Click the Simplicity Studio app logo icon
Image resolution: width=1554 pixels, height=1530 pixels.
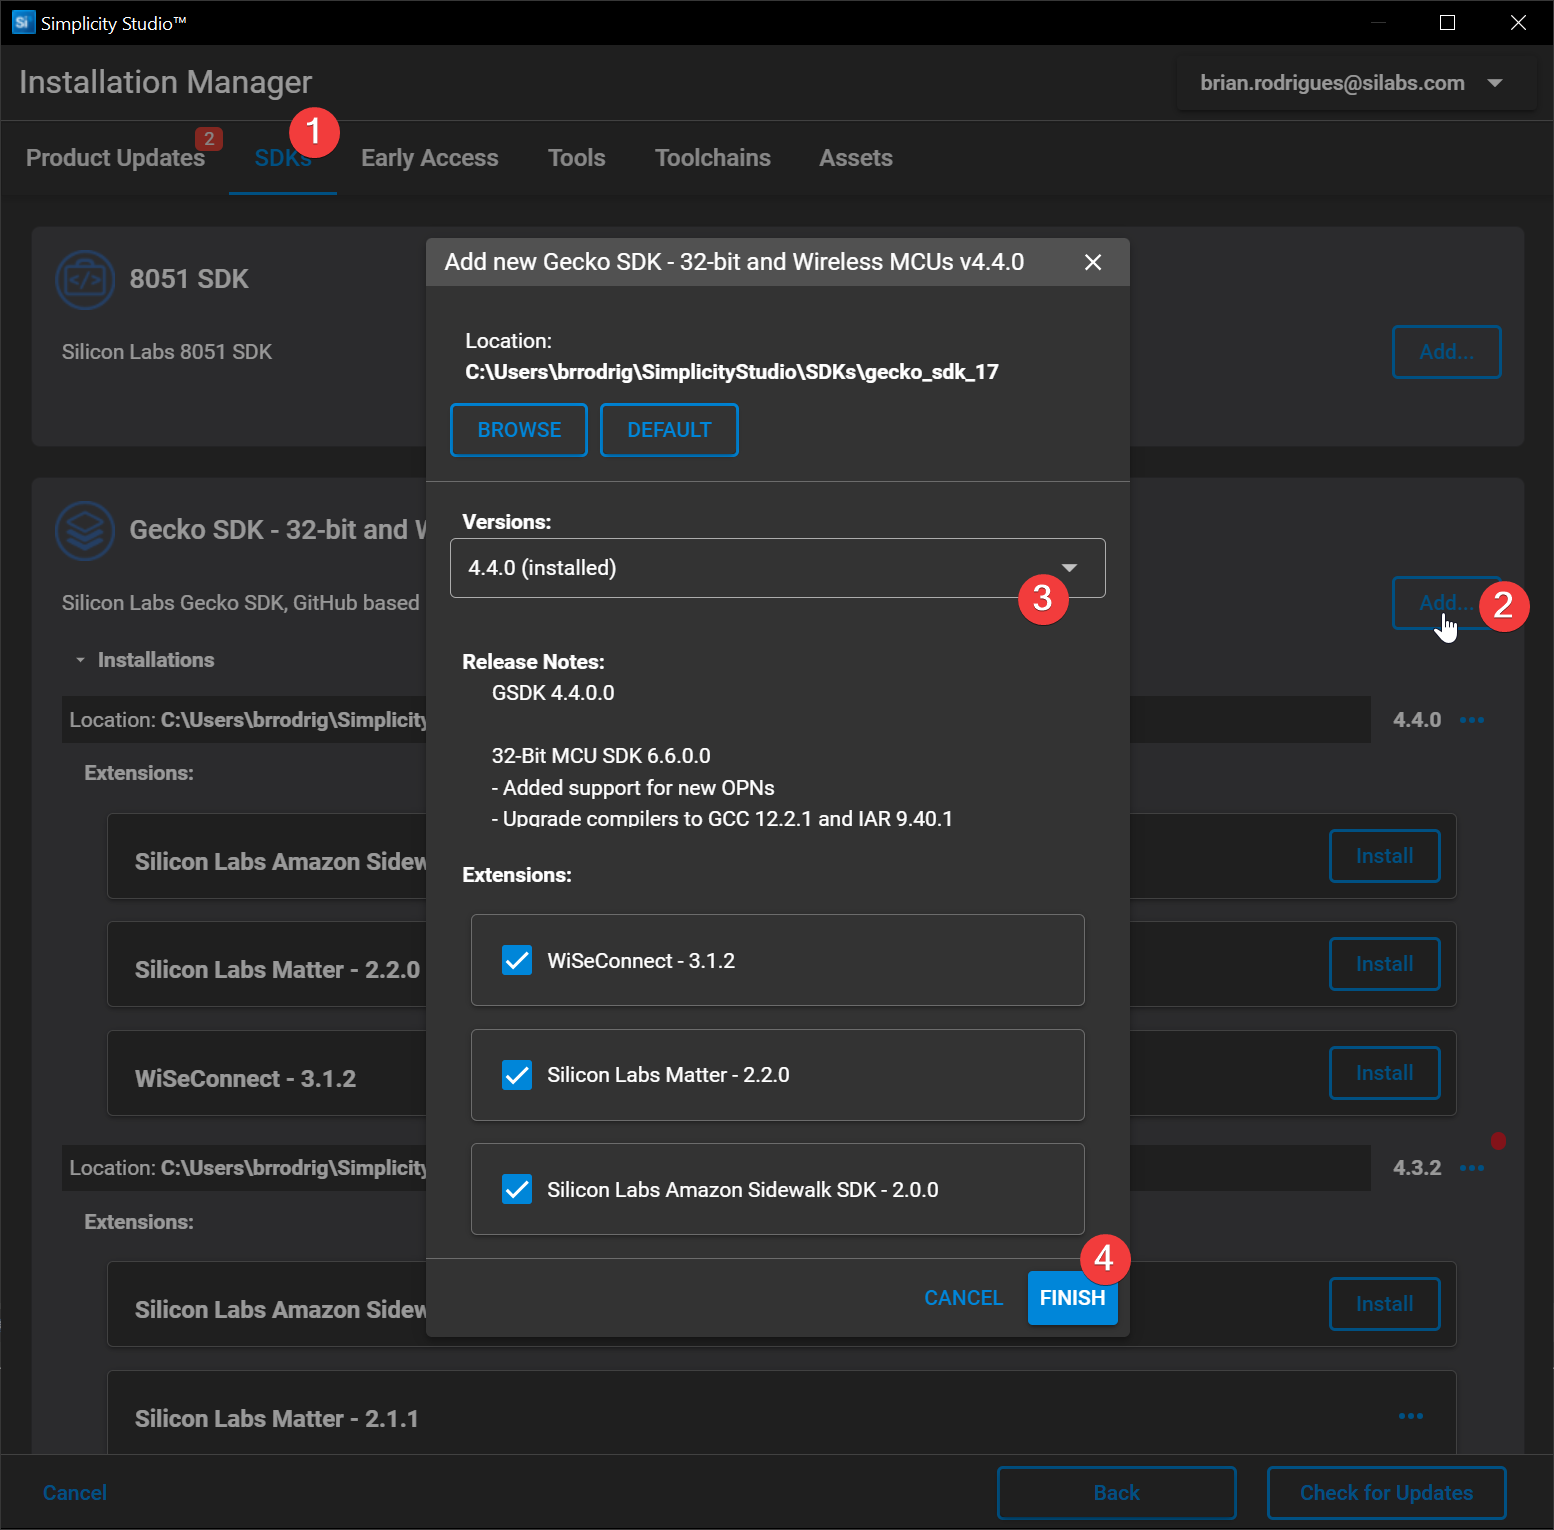click(23, 22)
